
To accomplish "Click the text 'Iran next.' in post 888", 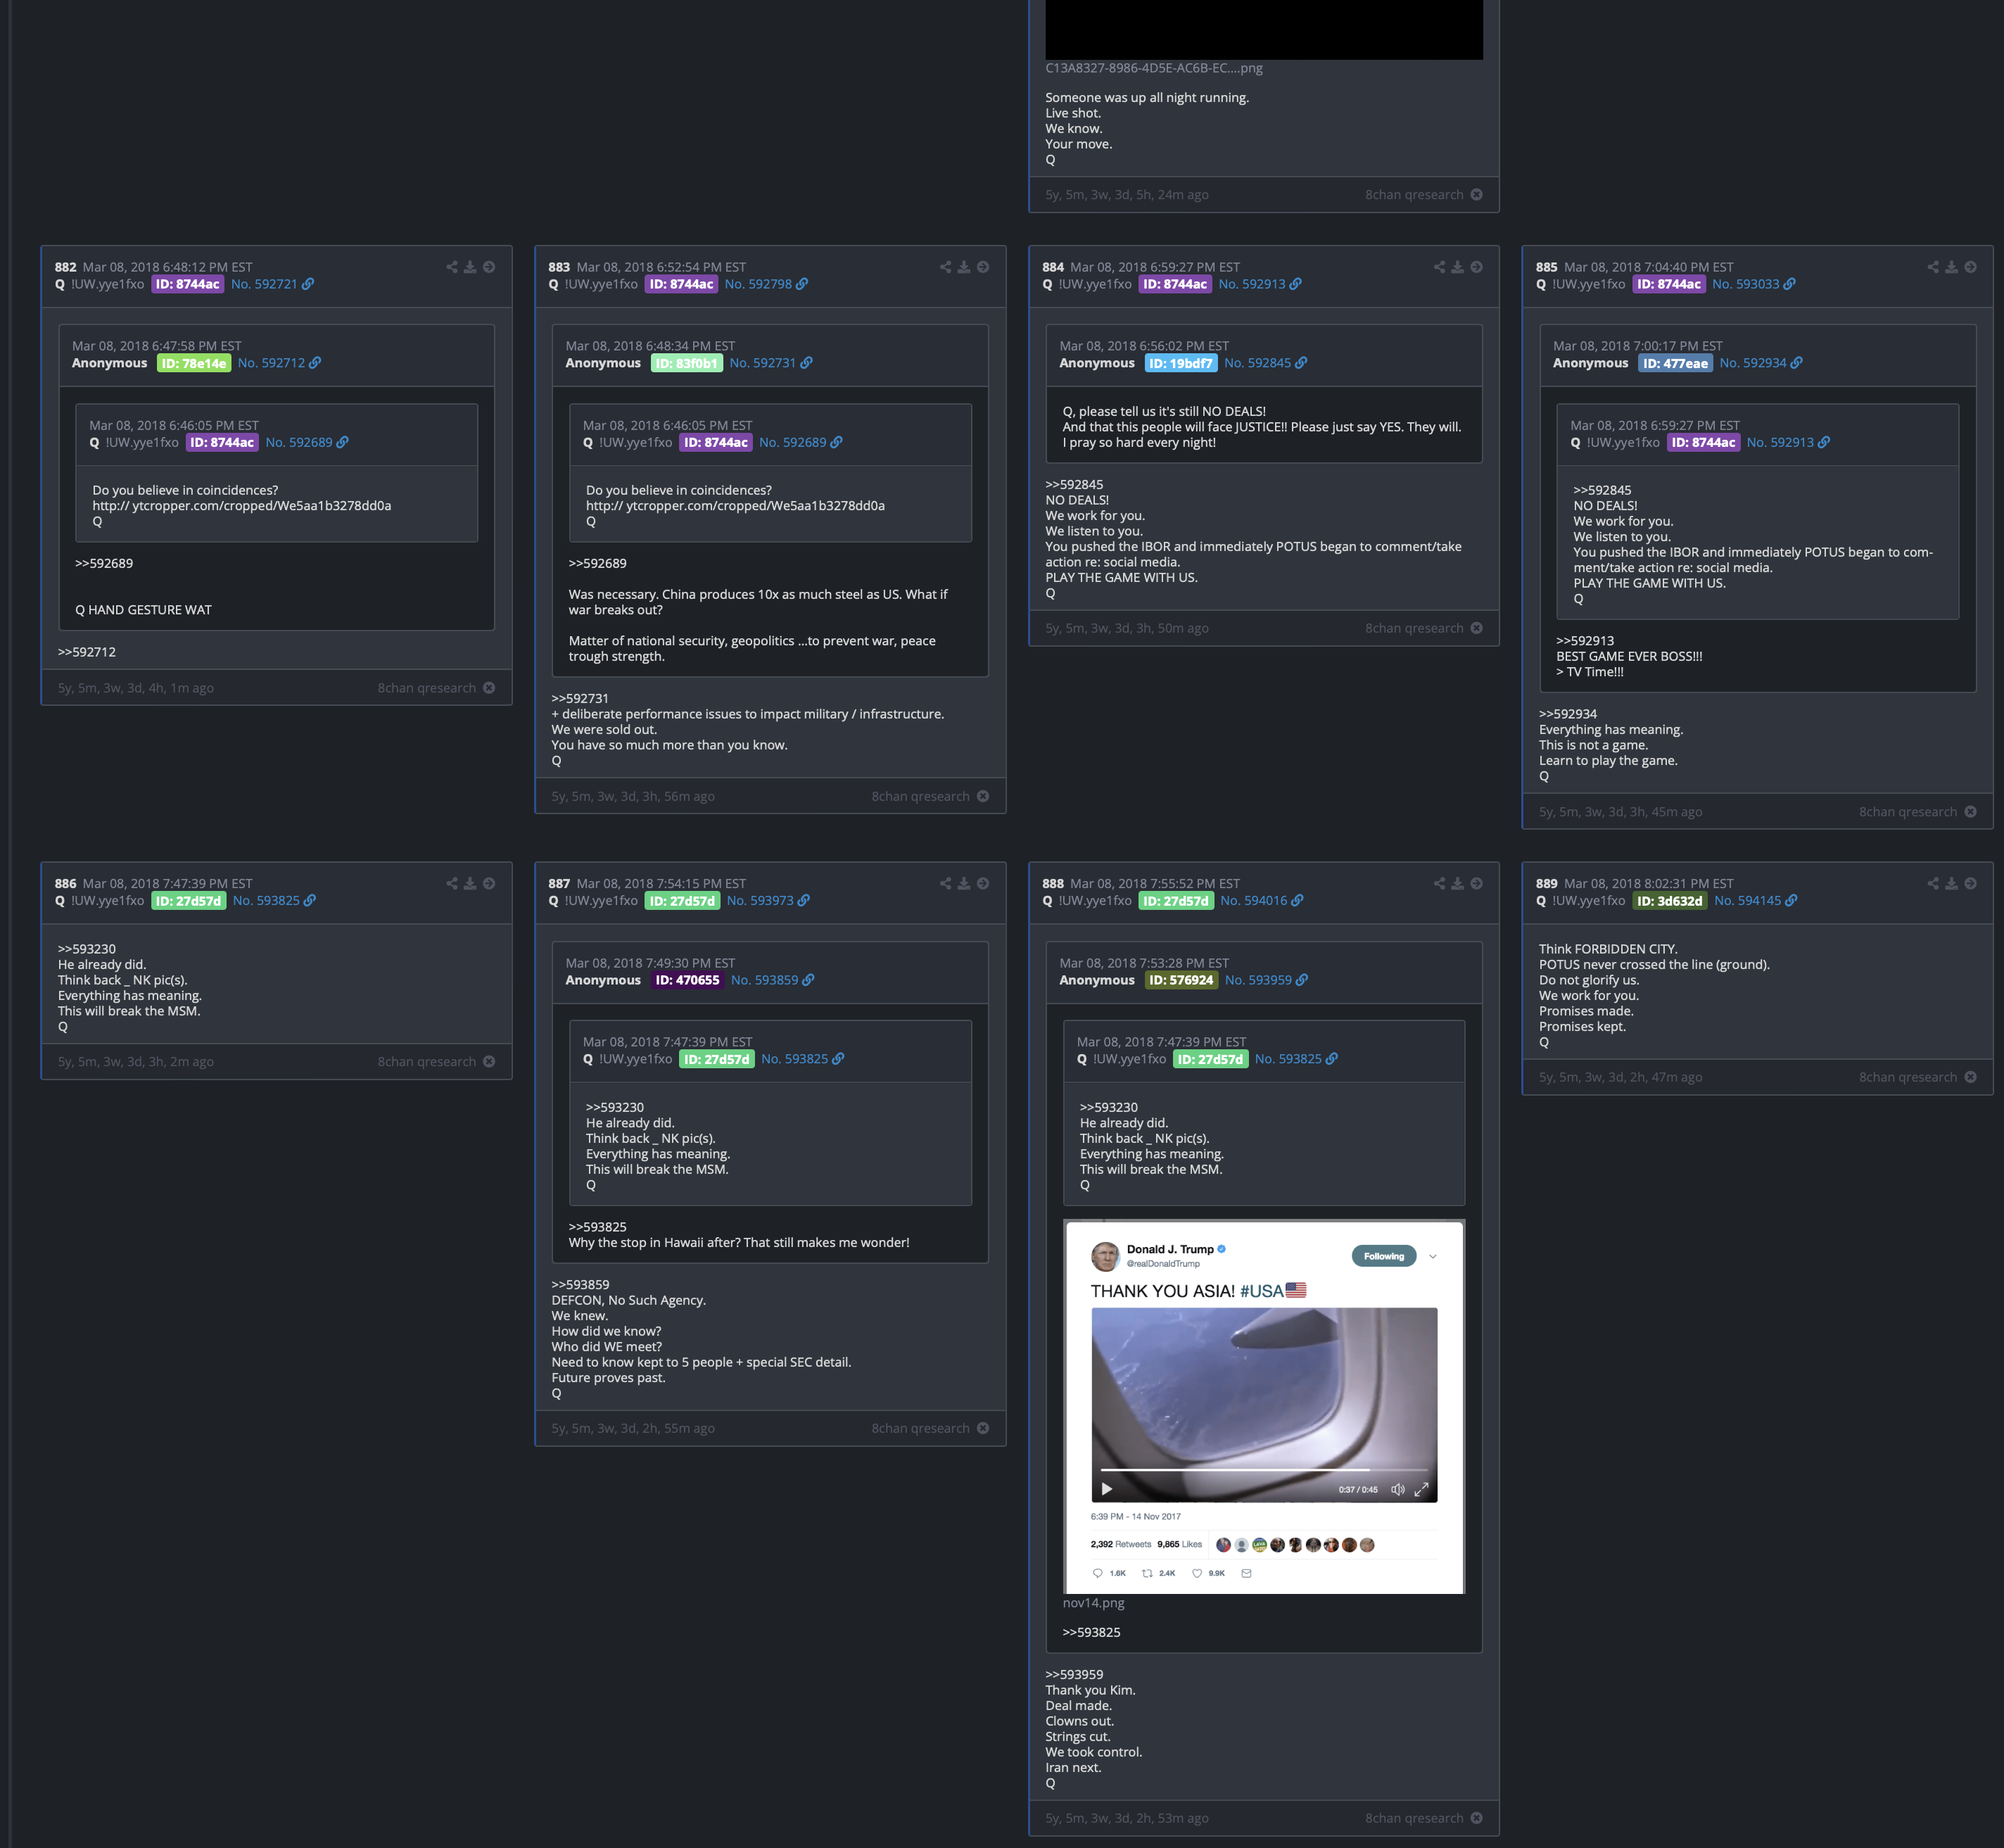I will pos(1073,1767).
